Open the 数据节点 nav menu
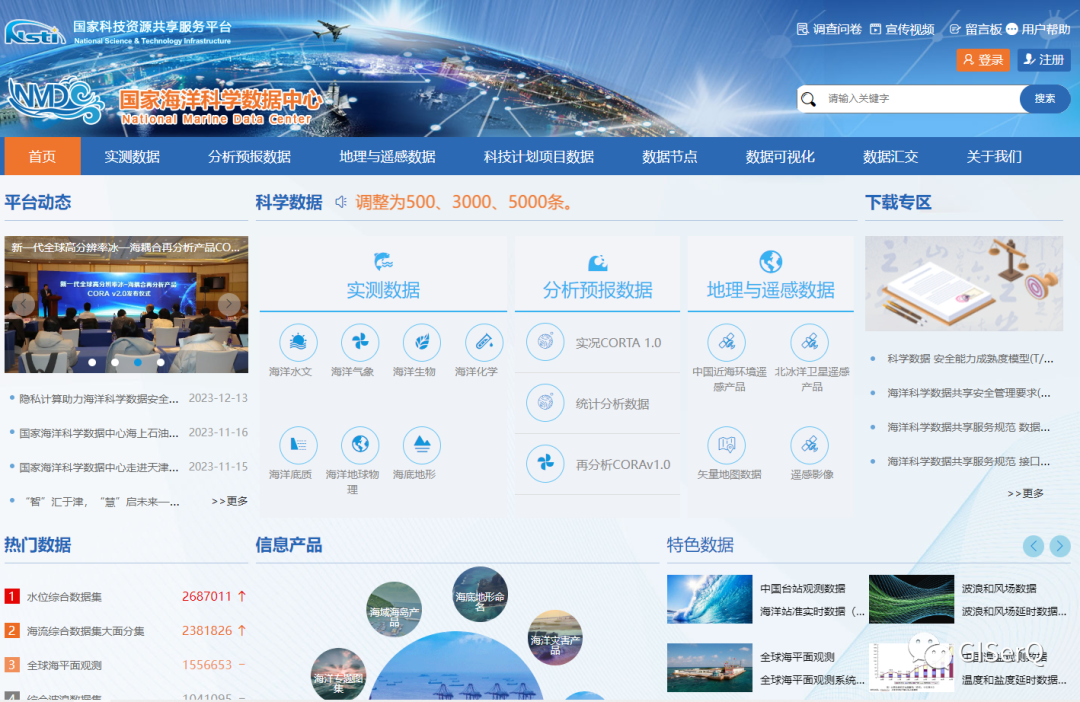The image size is (1080, 702). (669, 156)
